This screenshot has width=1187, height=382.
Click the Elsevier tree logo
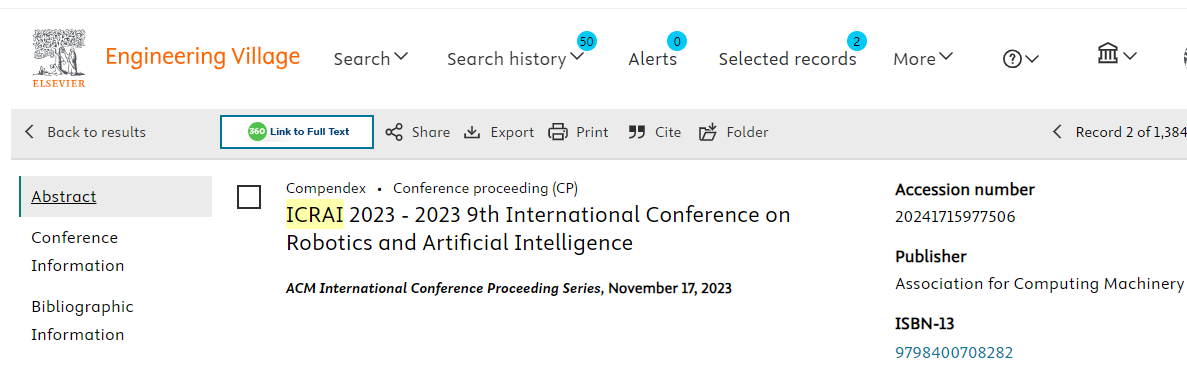[x=59, y=58]
